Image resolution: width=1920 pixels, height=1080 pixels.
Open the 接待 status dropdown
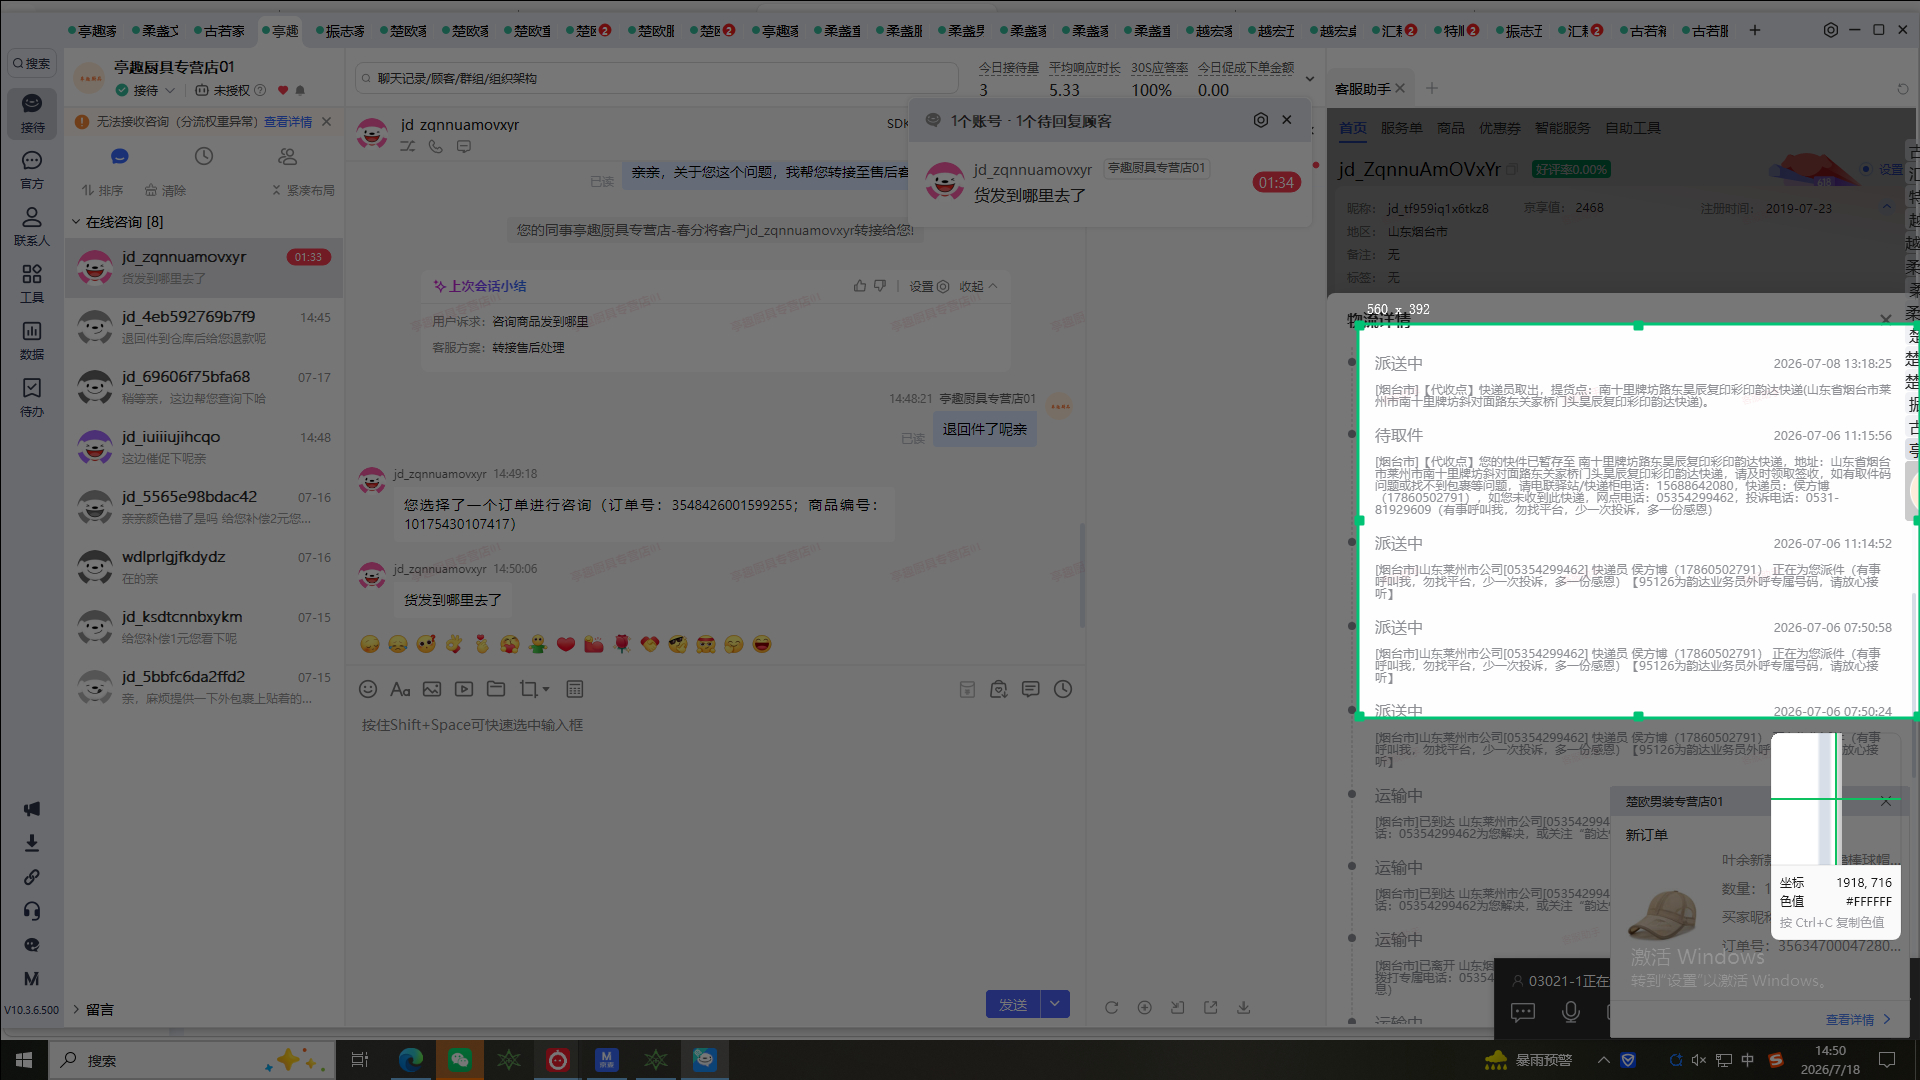(x=146, y=90)
